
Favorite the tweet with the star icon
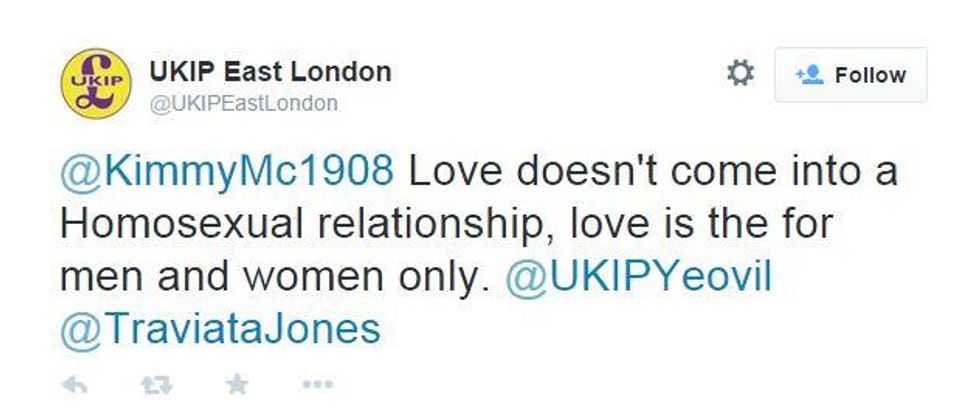236,384
